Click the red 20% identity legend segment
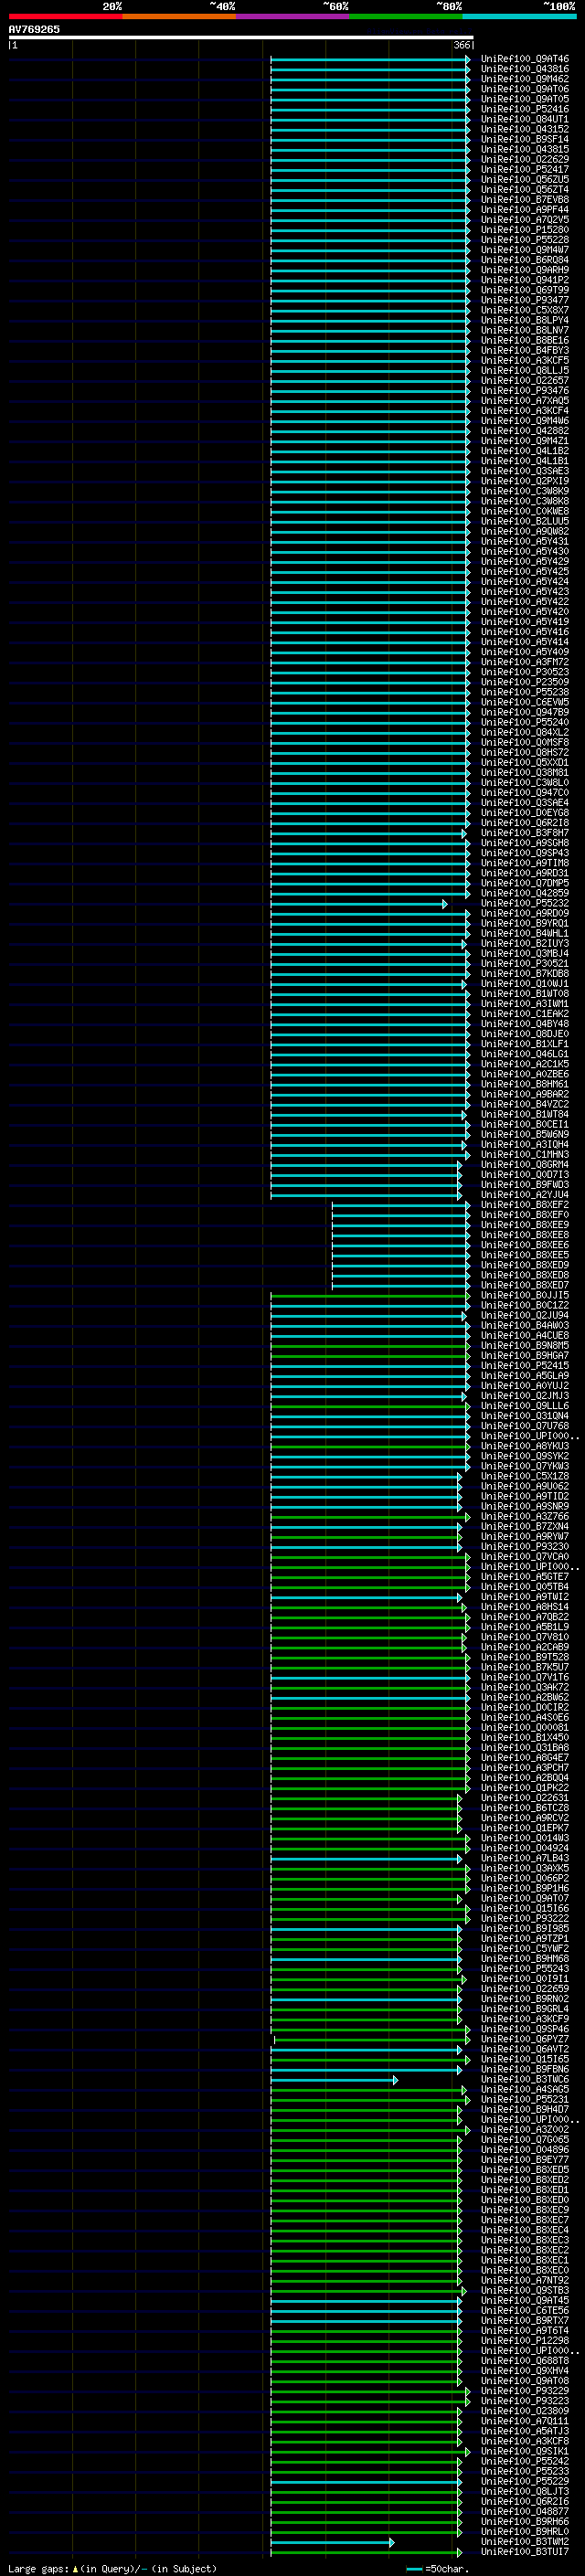Screen dimensions: 585x2576 [65, 16]
